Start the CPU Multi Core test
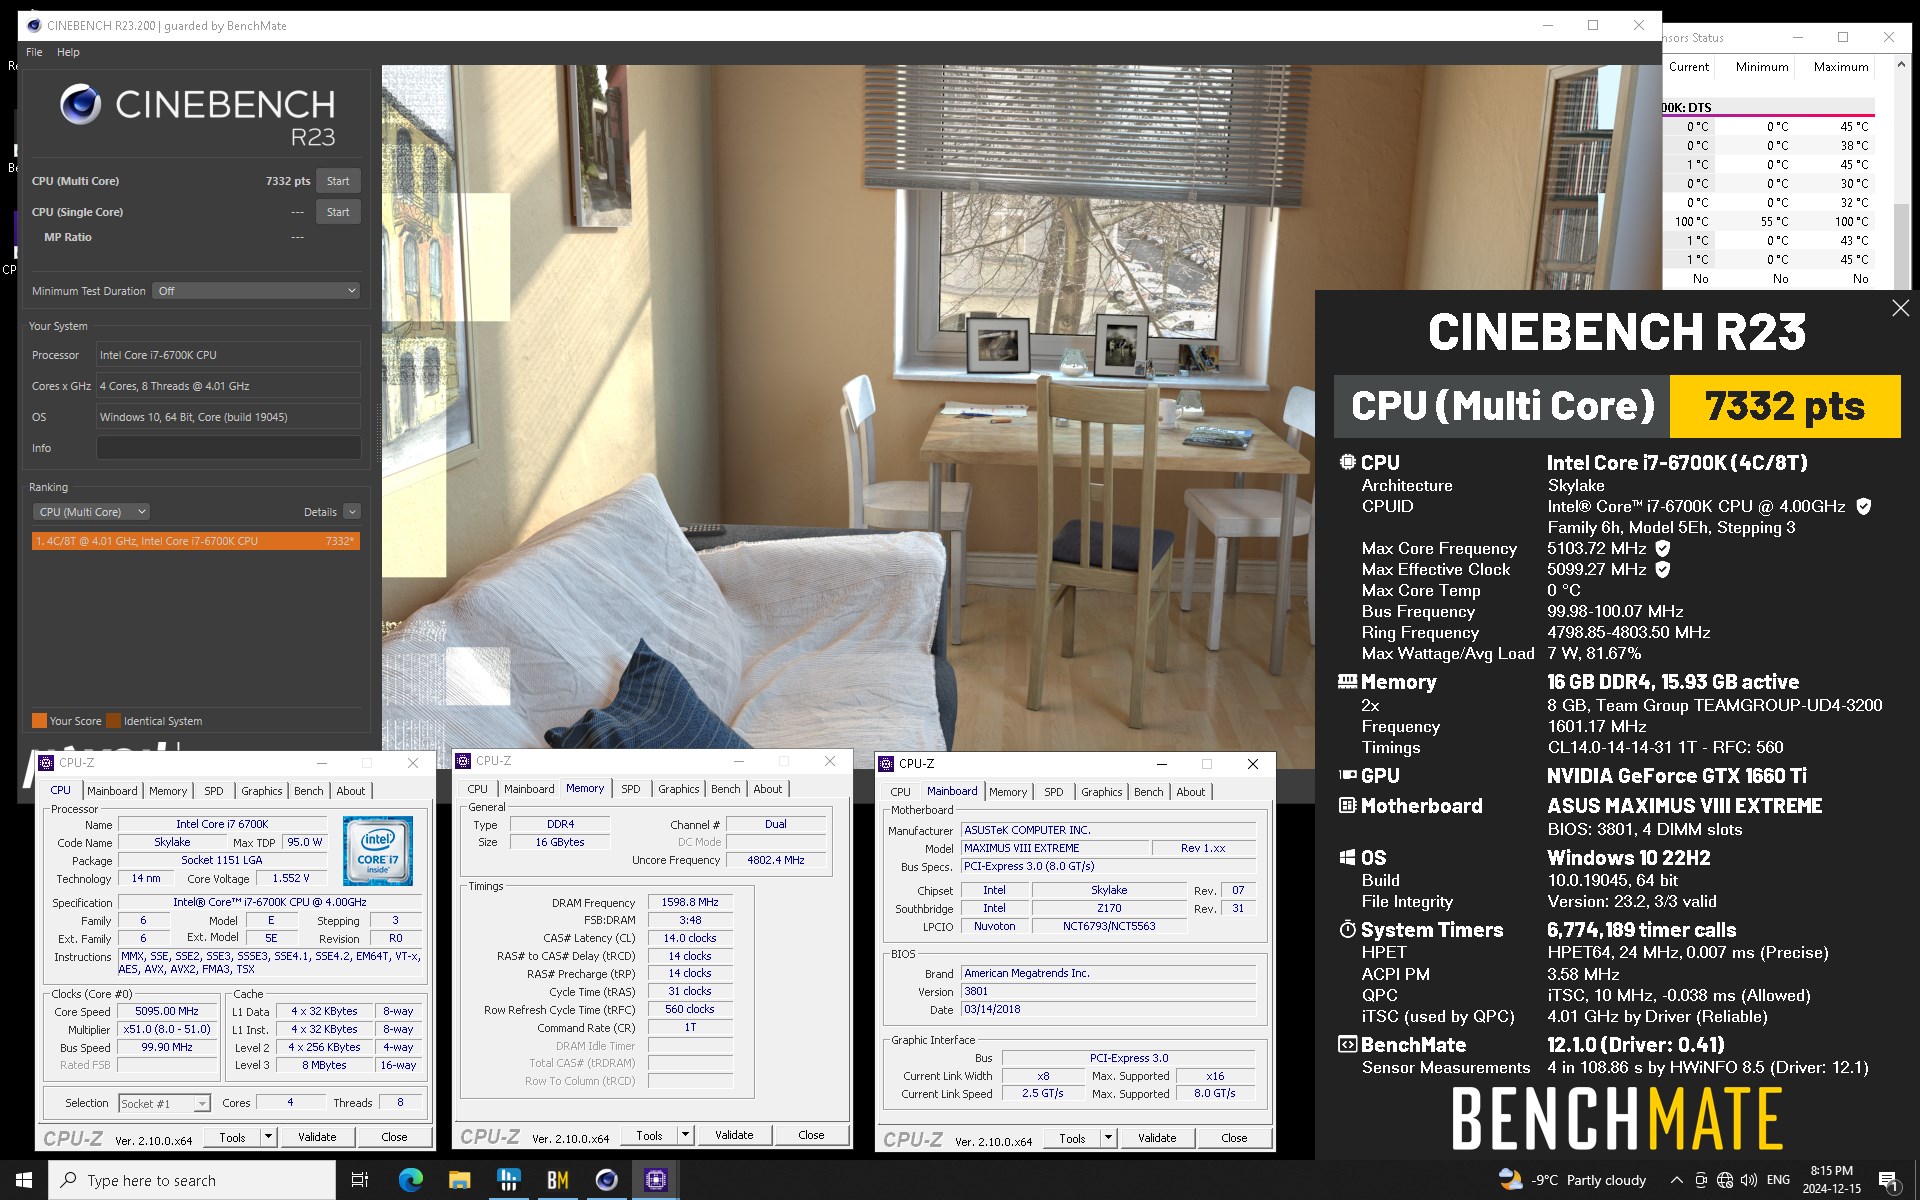The width and height of the screenshot is (1920, 1200). click(338, 181)
